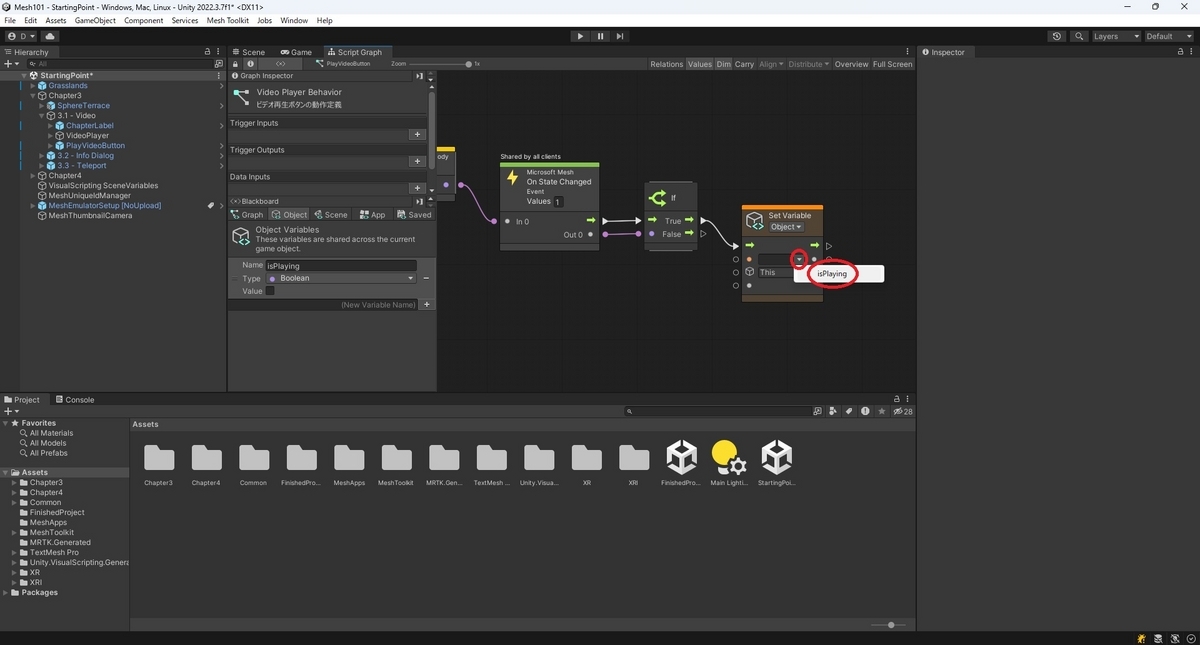Open the Mesh Toolkit menu
This screenshot has width=1200, height=645.
pos(228,20)
